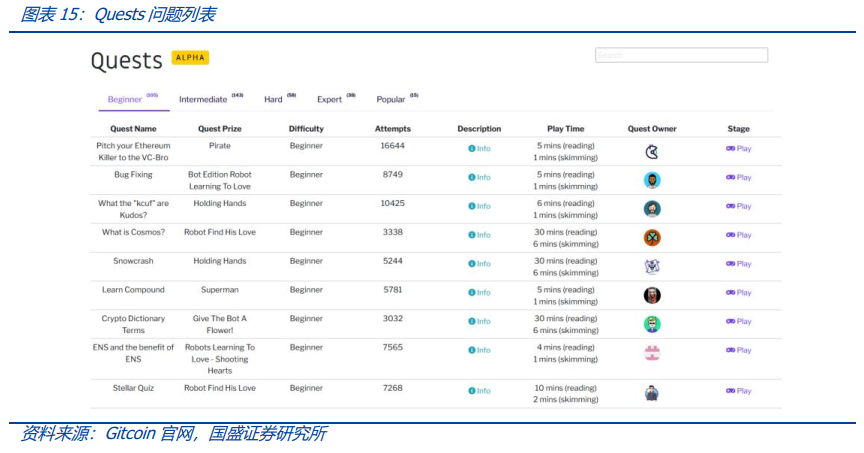
Task: Click the Attempts column header
Action: pos(393,128)
